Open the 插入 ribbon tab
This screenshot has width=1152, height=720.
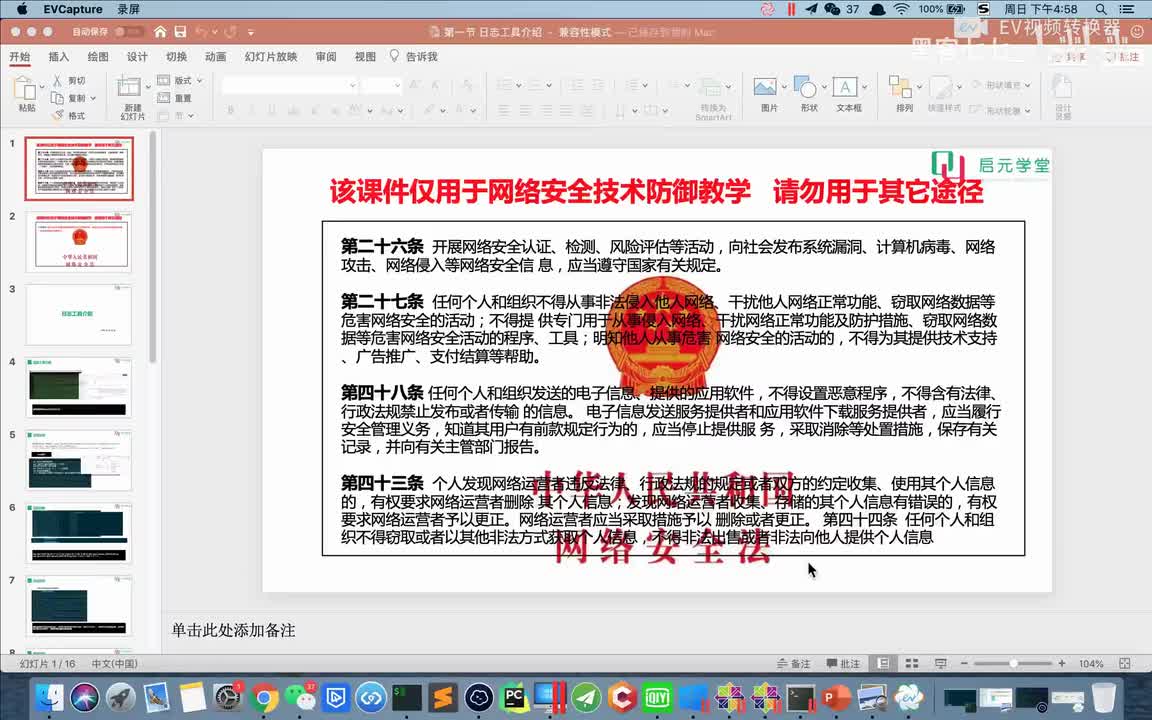pyautogui.click(x=59, y=57)
